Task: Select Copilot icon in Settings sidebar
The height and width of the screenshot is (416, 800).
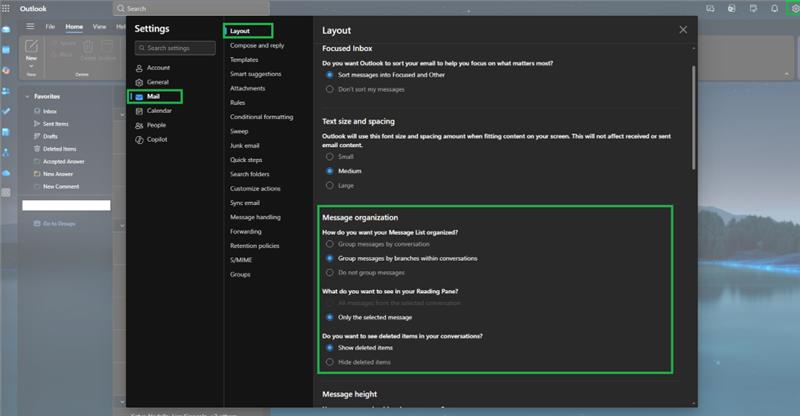Action: [139, 140]
